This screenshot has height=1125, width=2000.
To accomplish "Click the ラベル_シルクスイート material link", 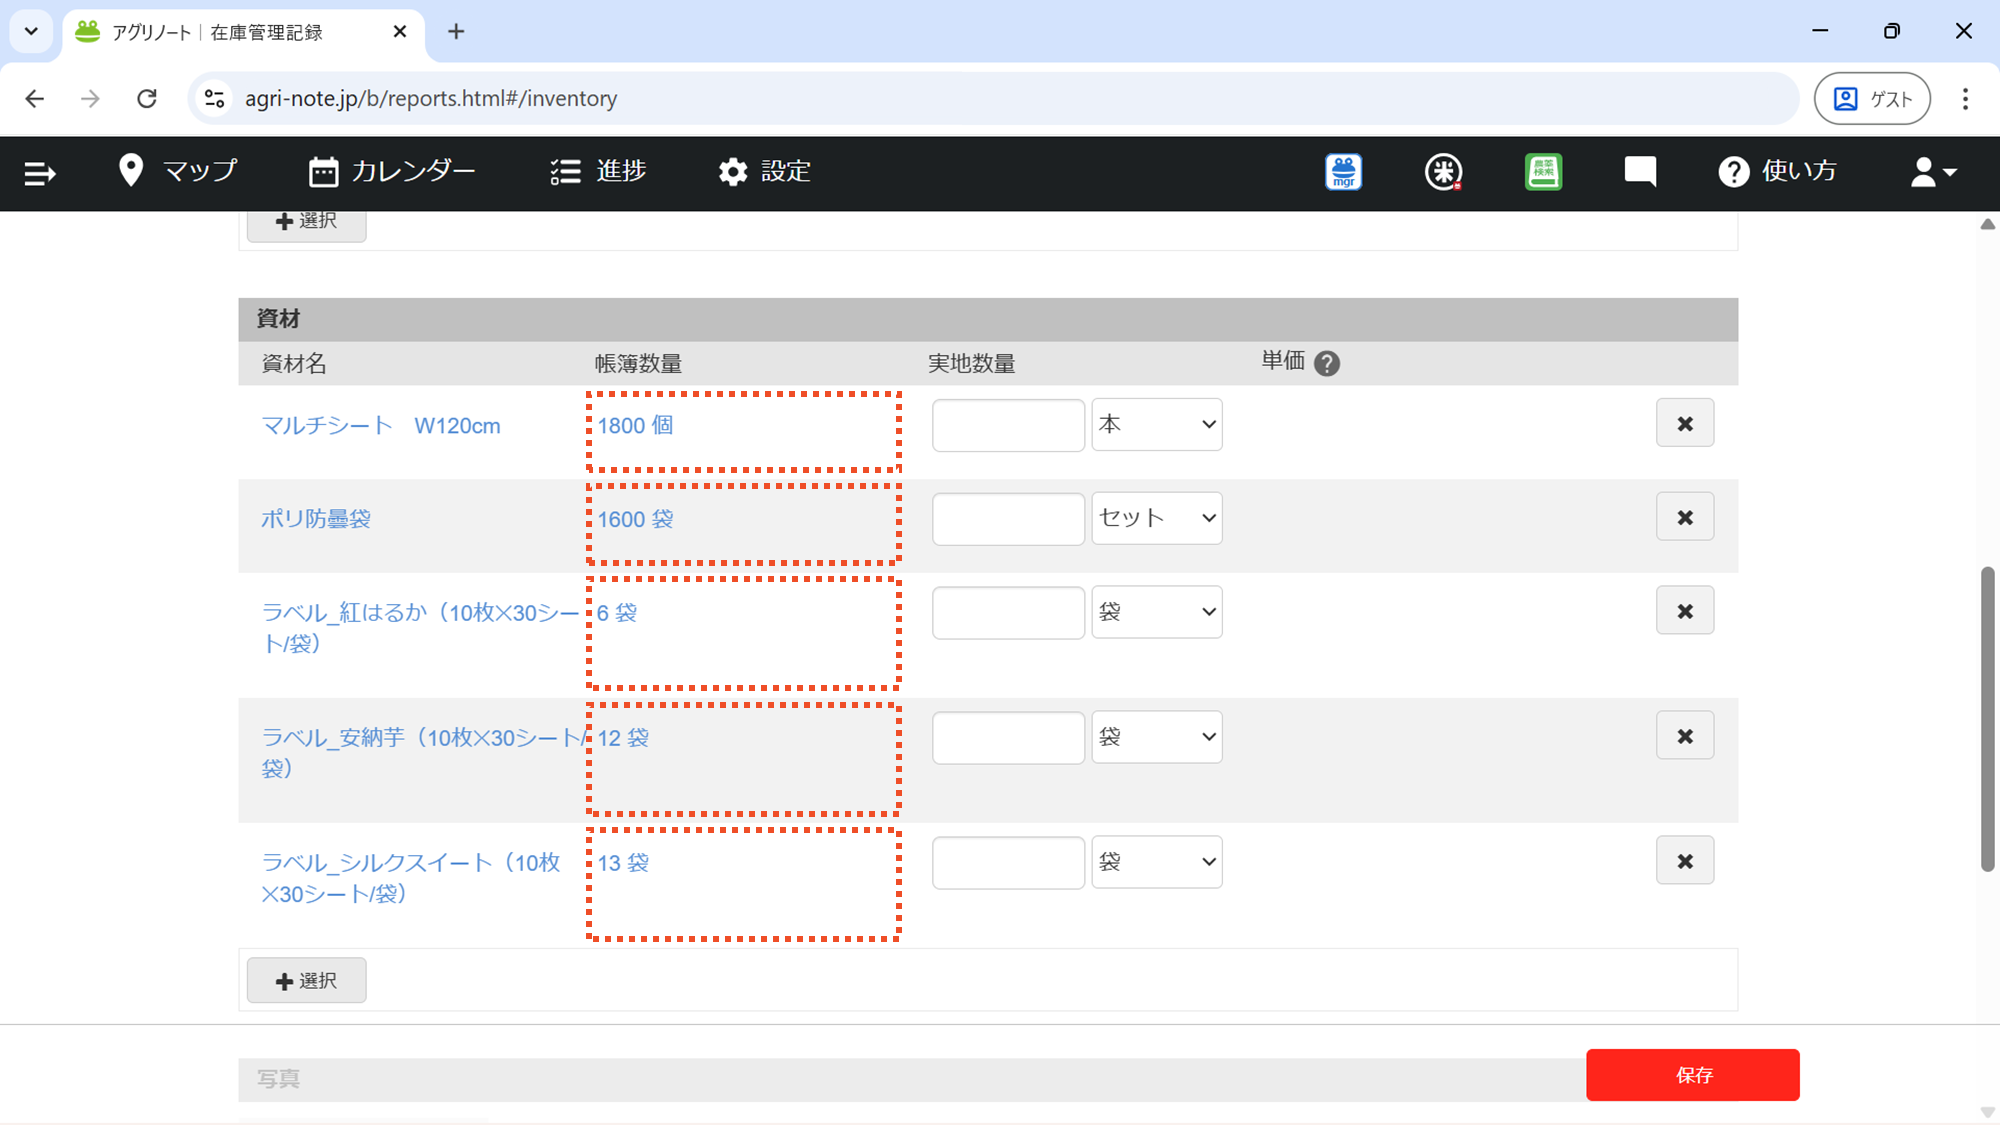I will tap(411, 878).
